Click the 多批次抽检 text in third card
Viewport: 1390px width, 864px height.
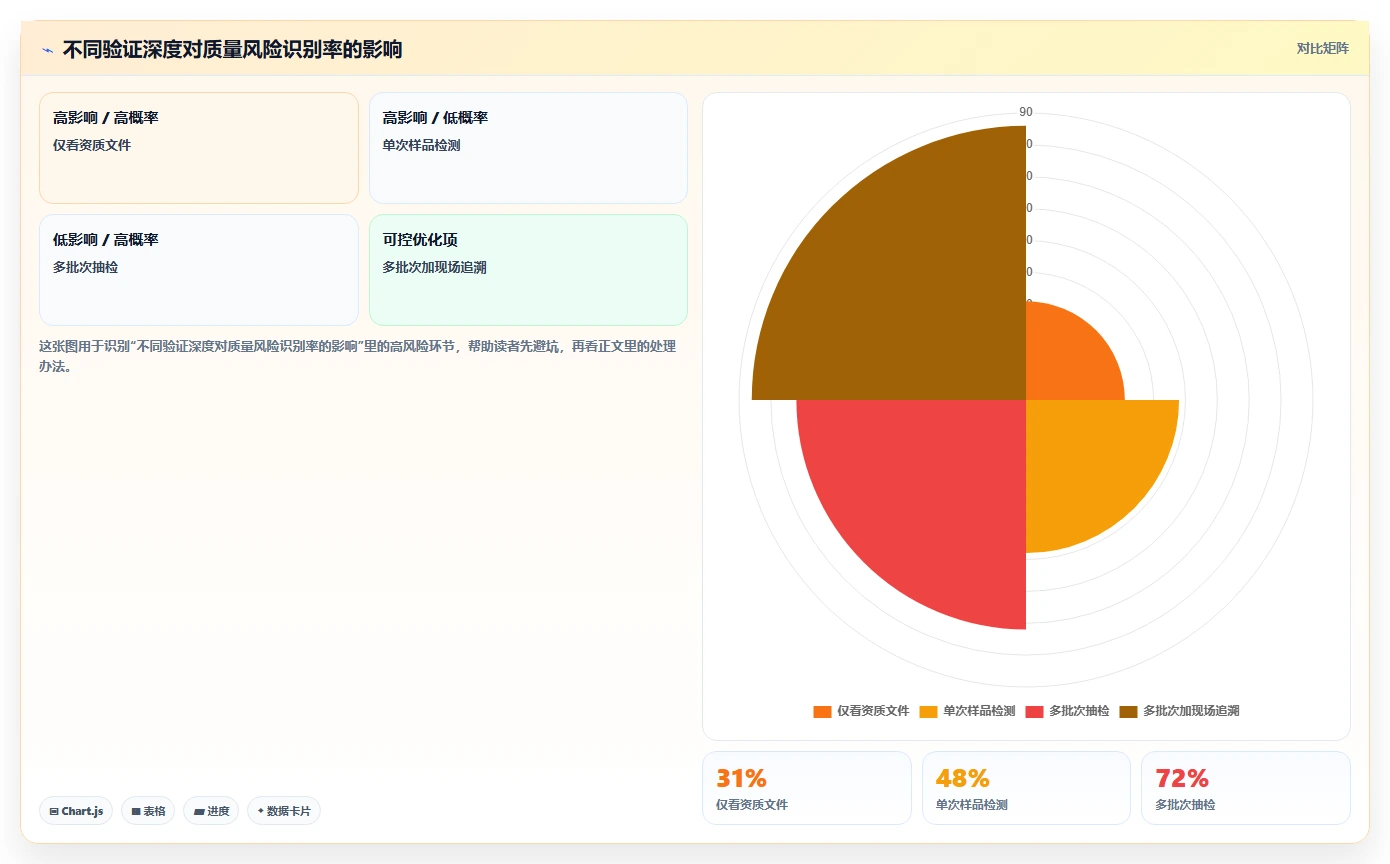pos(85,267)
